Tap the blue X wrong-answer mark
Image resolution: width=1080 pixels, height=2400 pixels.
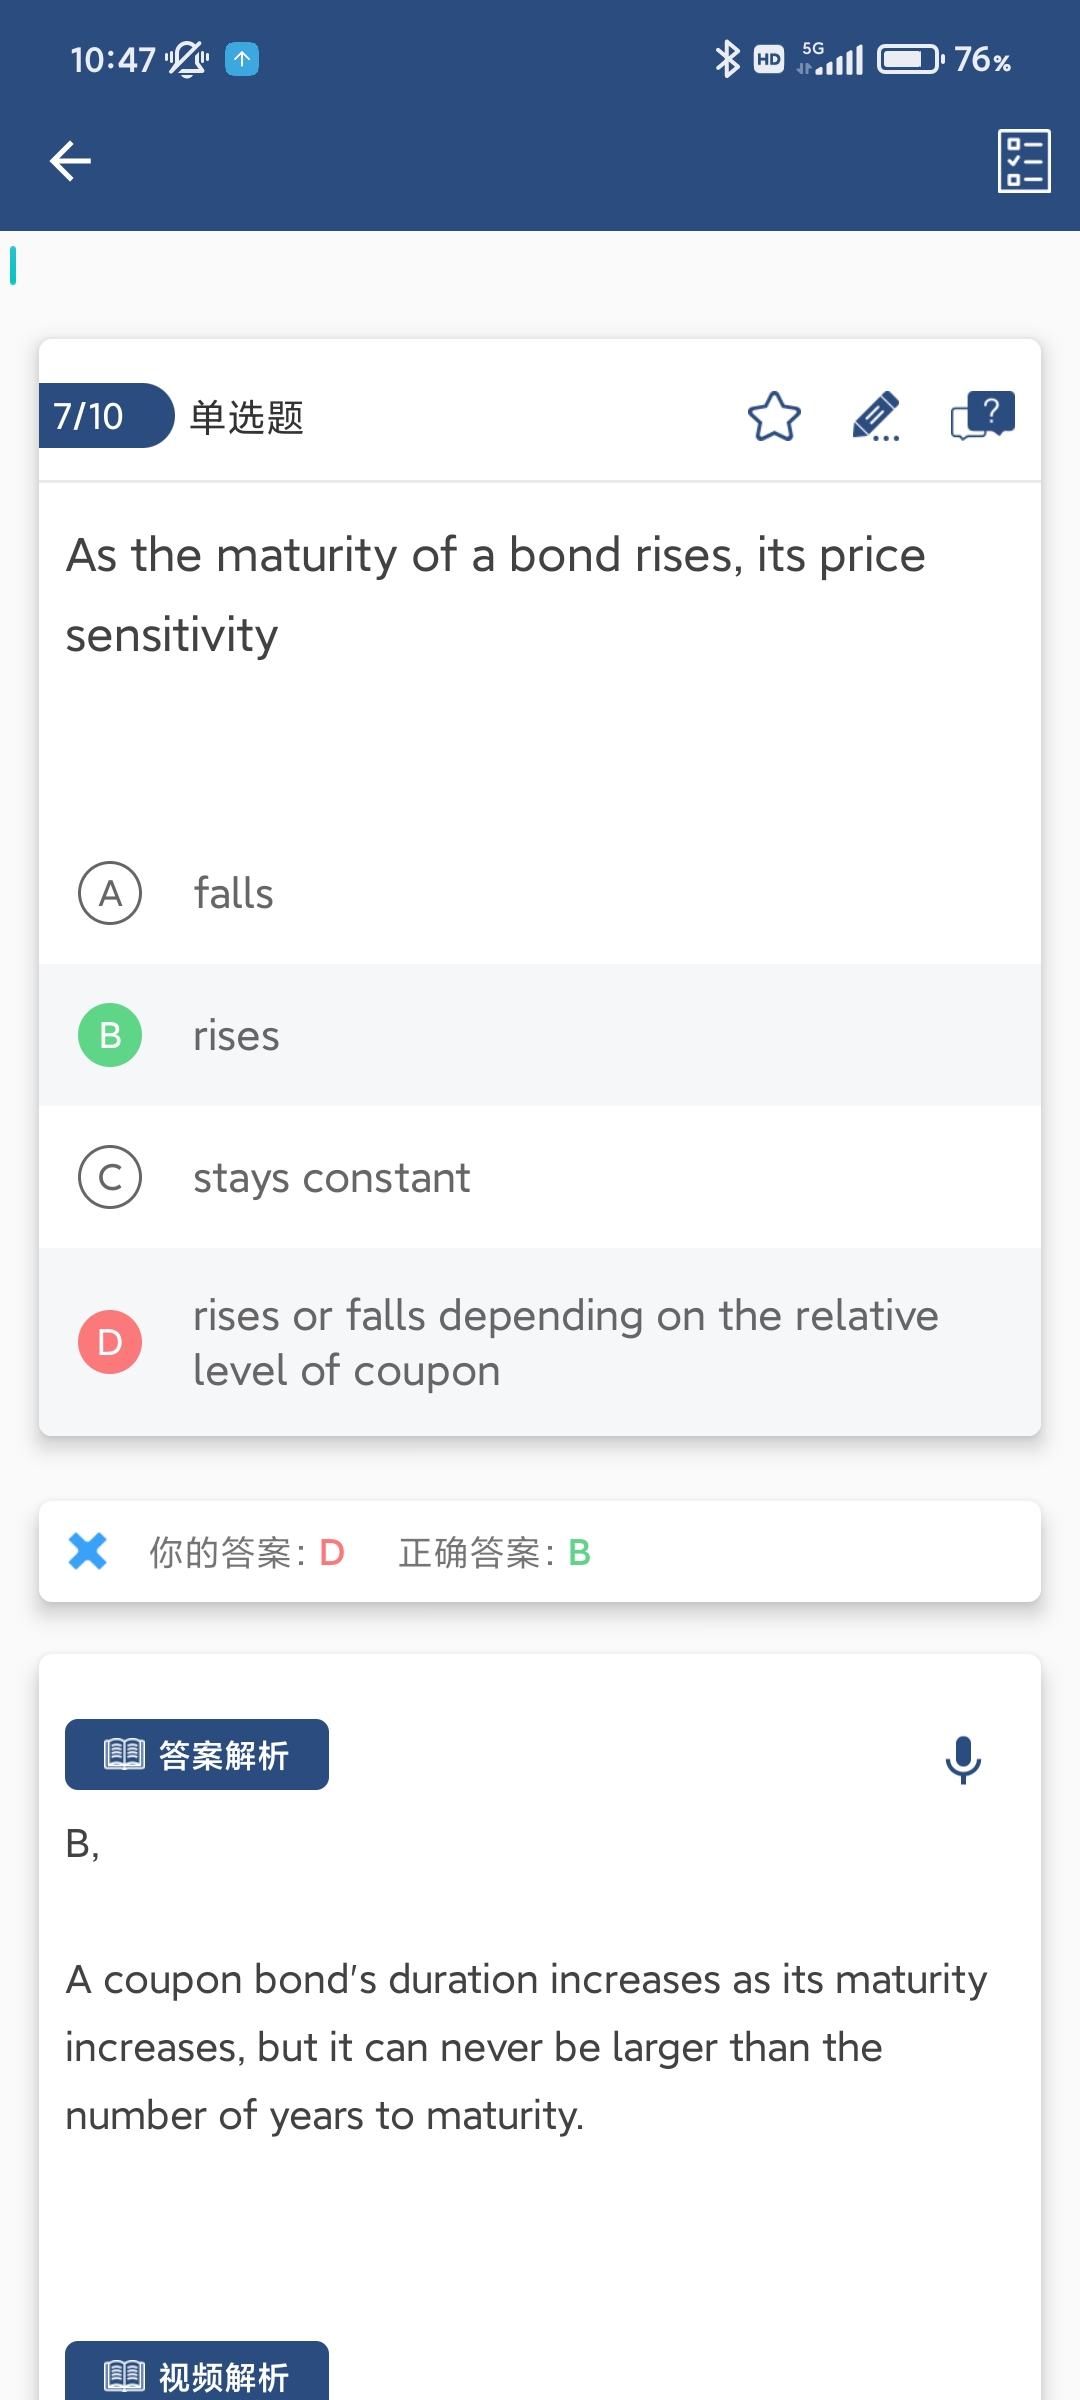click(88, 1551)
